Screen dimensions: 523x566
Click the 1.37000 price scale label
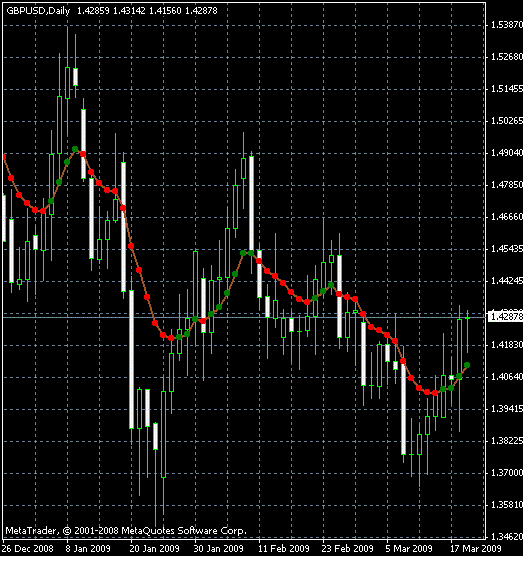pos(507,473)
